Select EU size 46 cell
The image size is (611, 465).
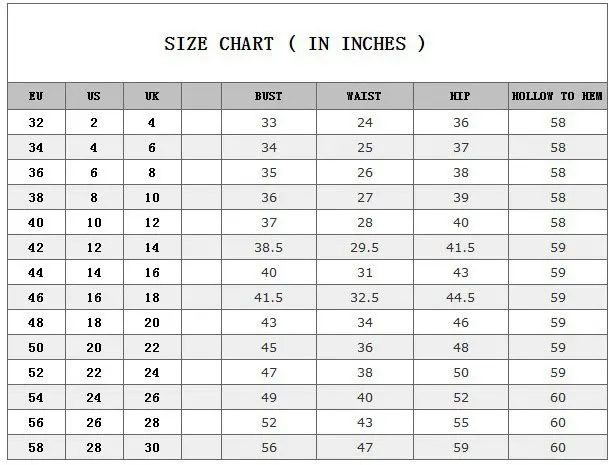click(36, 297)
